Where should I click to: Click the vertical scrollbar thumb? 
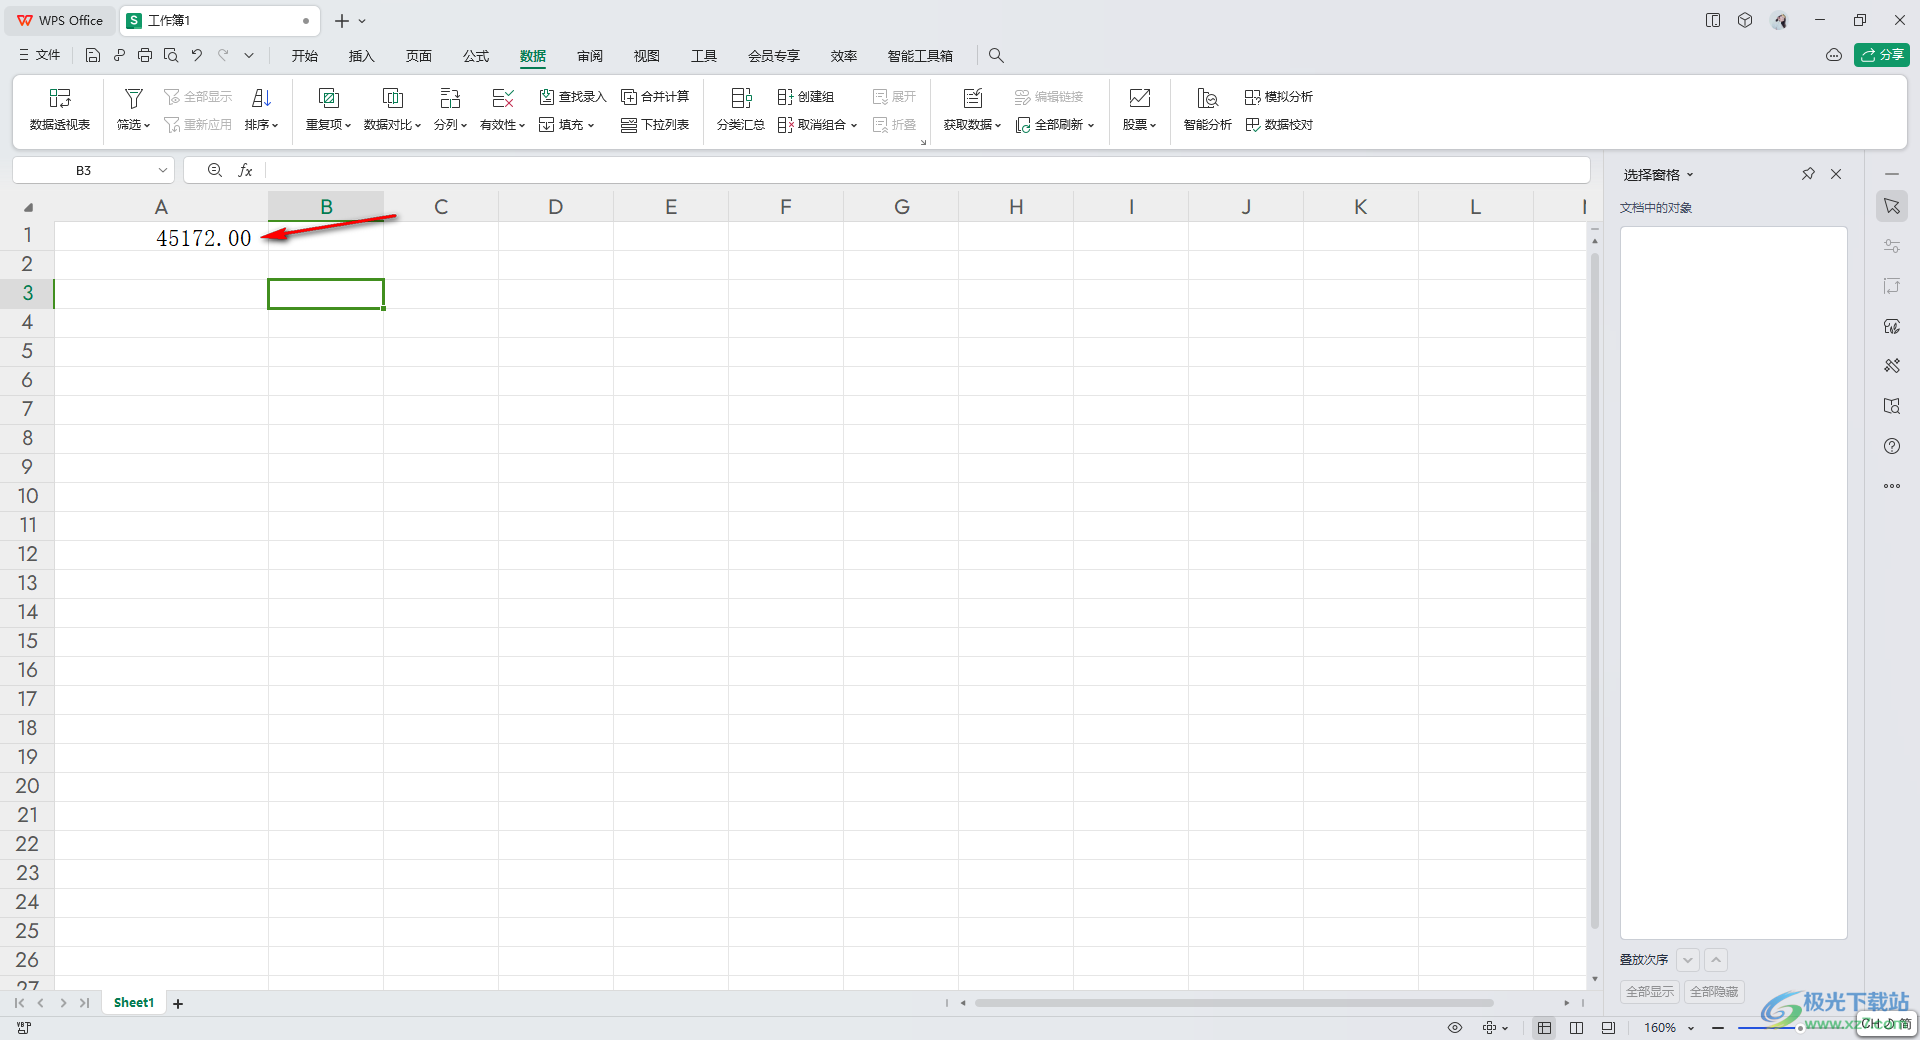pyautogui.click(x=1595, y=590)
